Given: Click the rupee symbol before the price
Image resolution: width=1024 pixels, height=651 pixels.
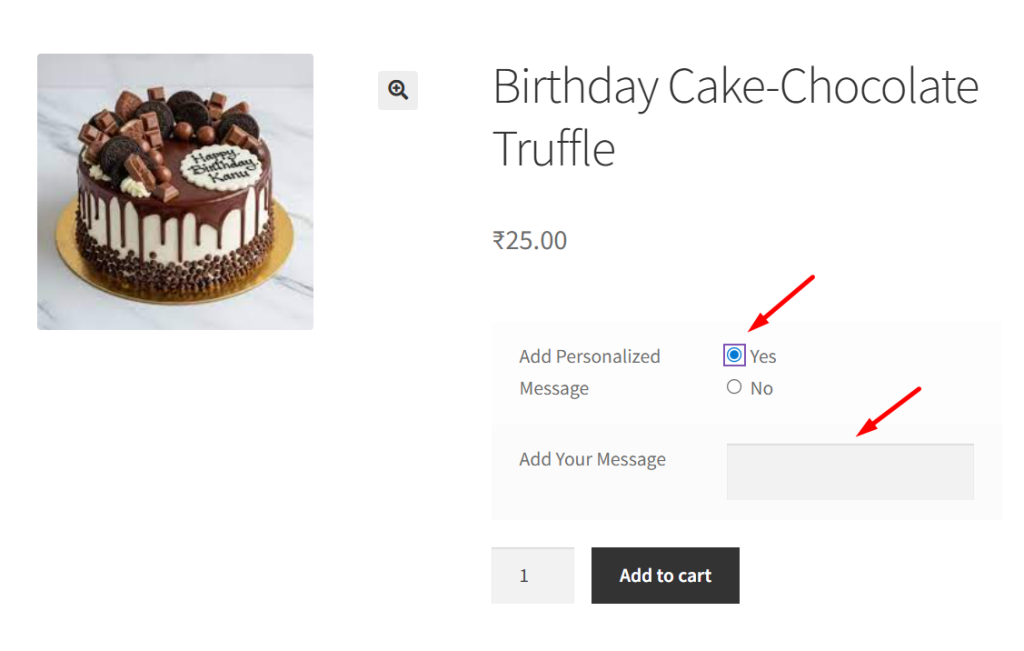Looking at the screenshot, I should 498,240.
